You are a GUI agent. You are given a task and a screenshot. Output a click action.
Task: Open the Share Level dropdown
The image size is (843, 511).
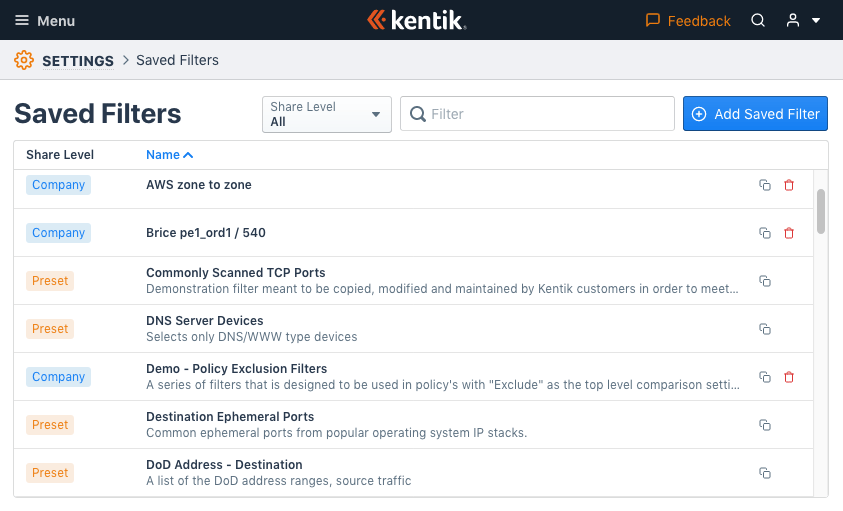327,114
